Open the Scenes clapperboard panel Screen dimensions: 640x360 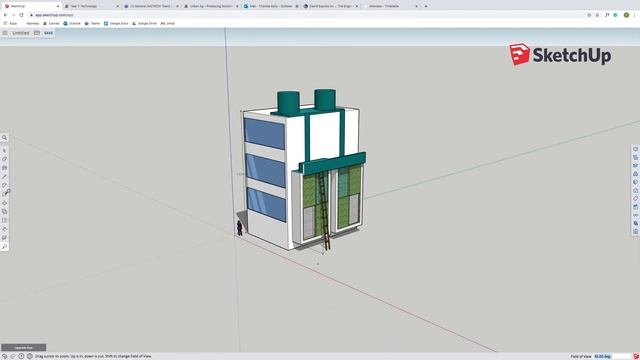click(636, 207)
